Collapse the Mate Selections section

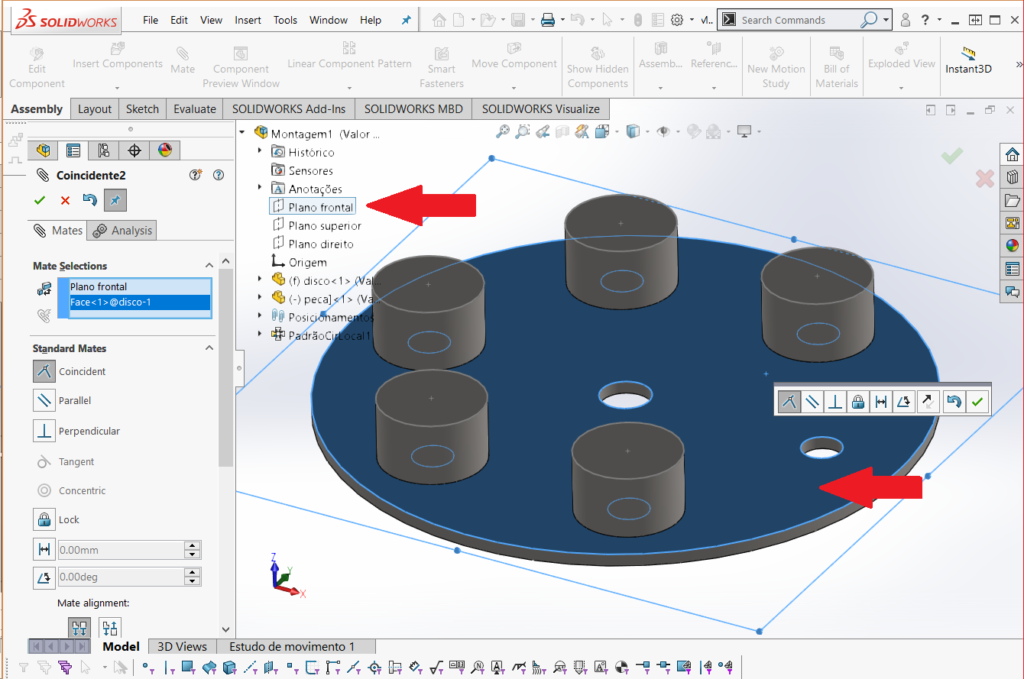[x=210, y=266]
